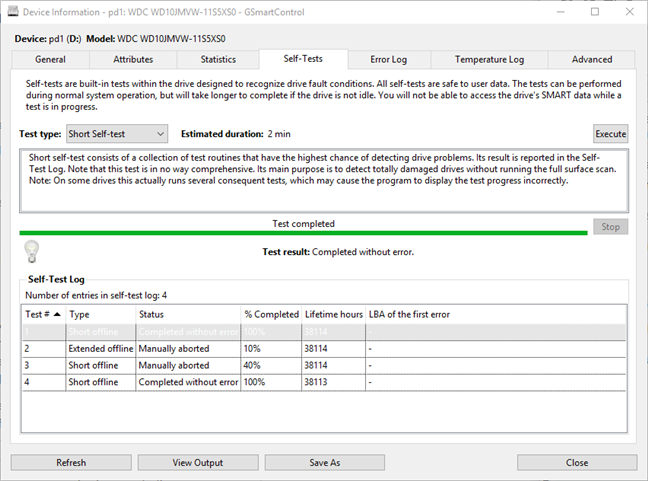Viewport: 648px width, 481px height.
Task: Select test entry number 4
Action: 324,382
